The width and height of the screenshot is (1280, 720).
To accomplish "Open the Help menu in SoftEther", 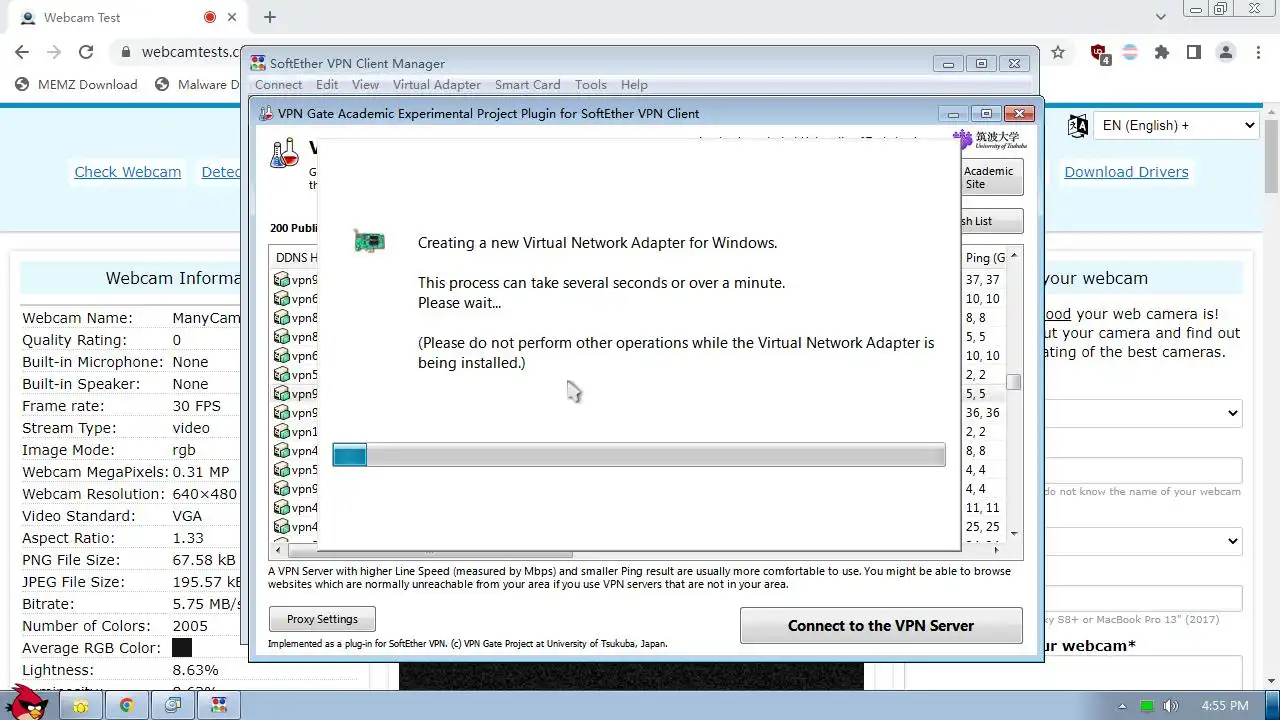I will click(634, 85).
